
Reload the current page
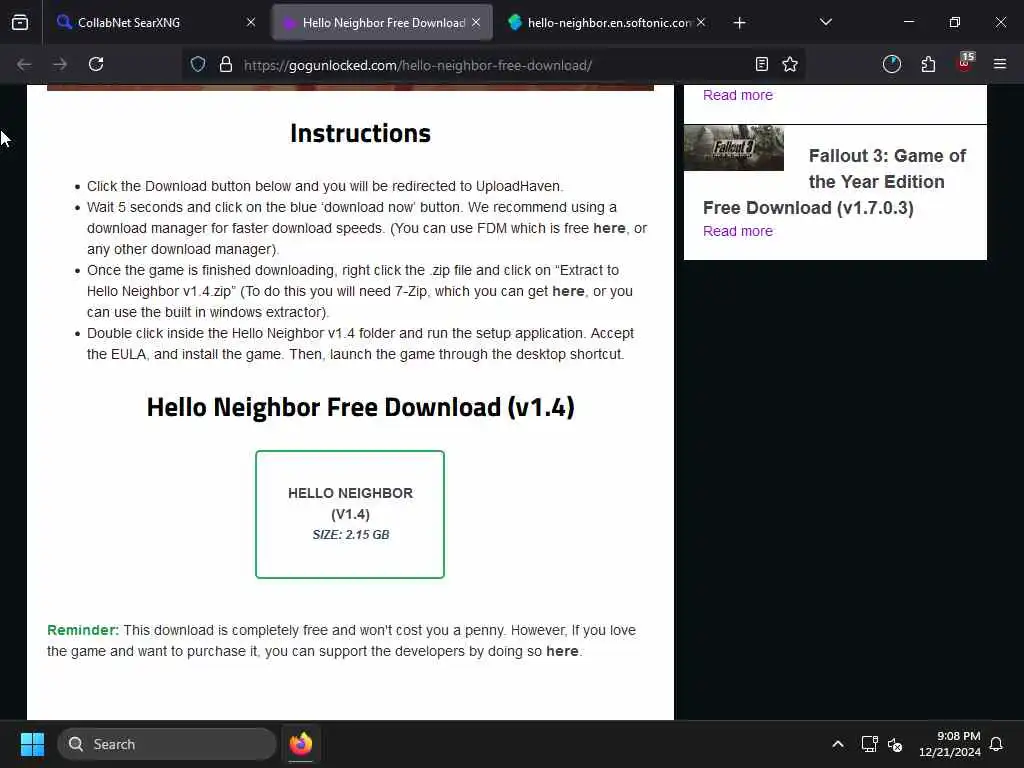96,64
